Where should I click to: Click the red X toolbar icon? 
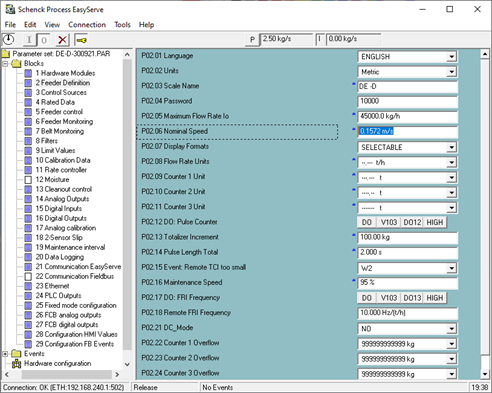62,40
